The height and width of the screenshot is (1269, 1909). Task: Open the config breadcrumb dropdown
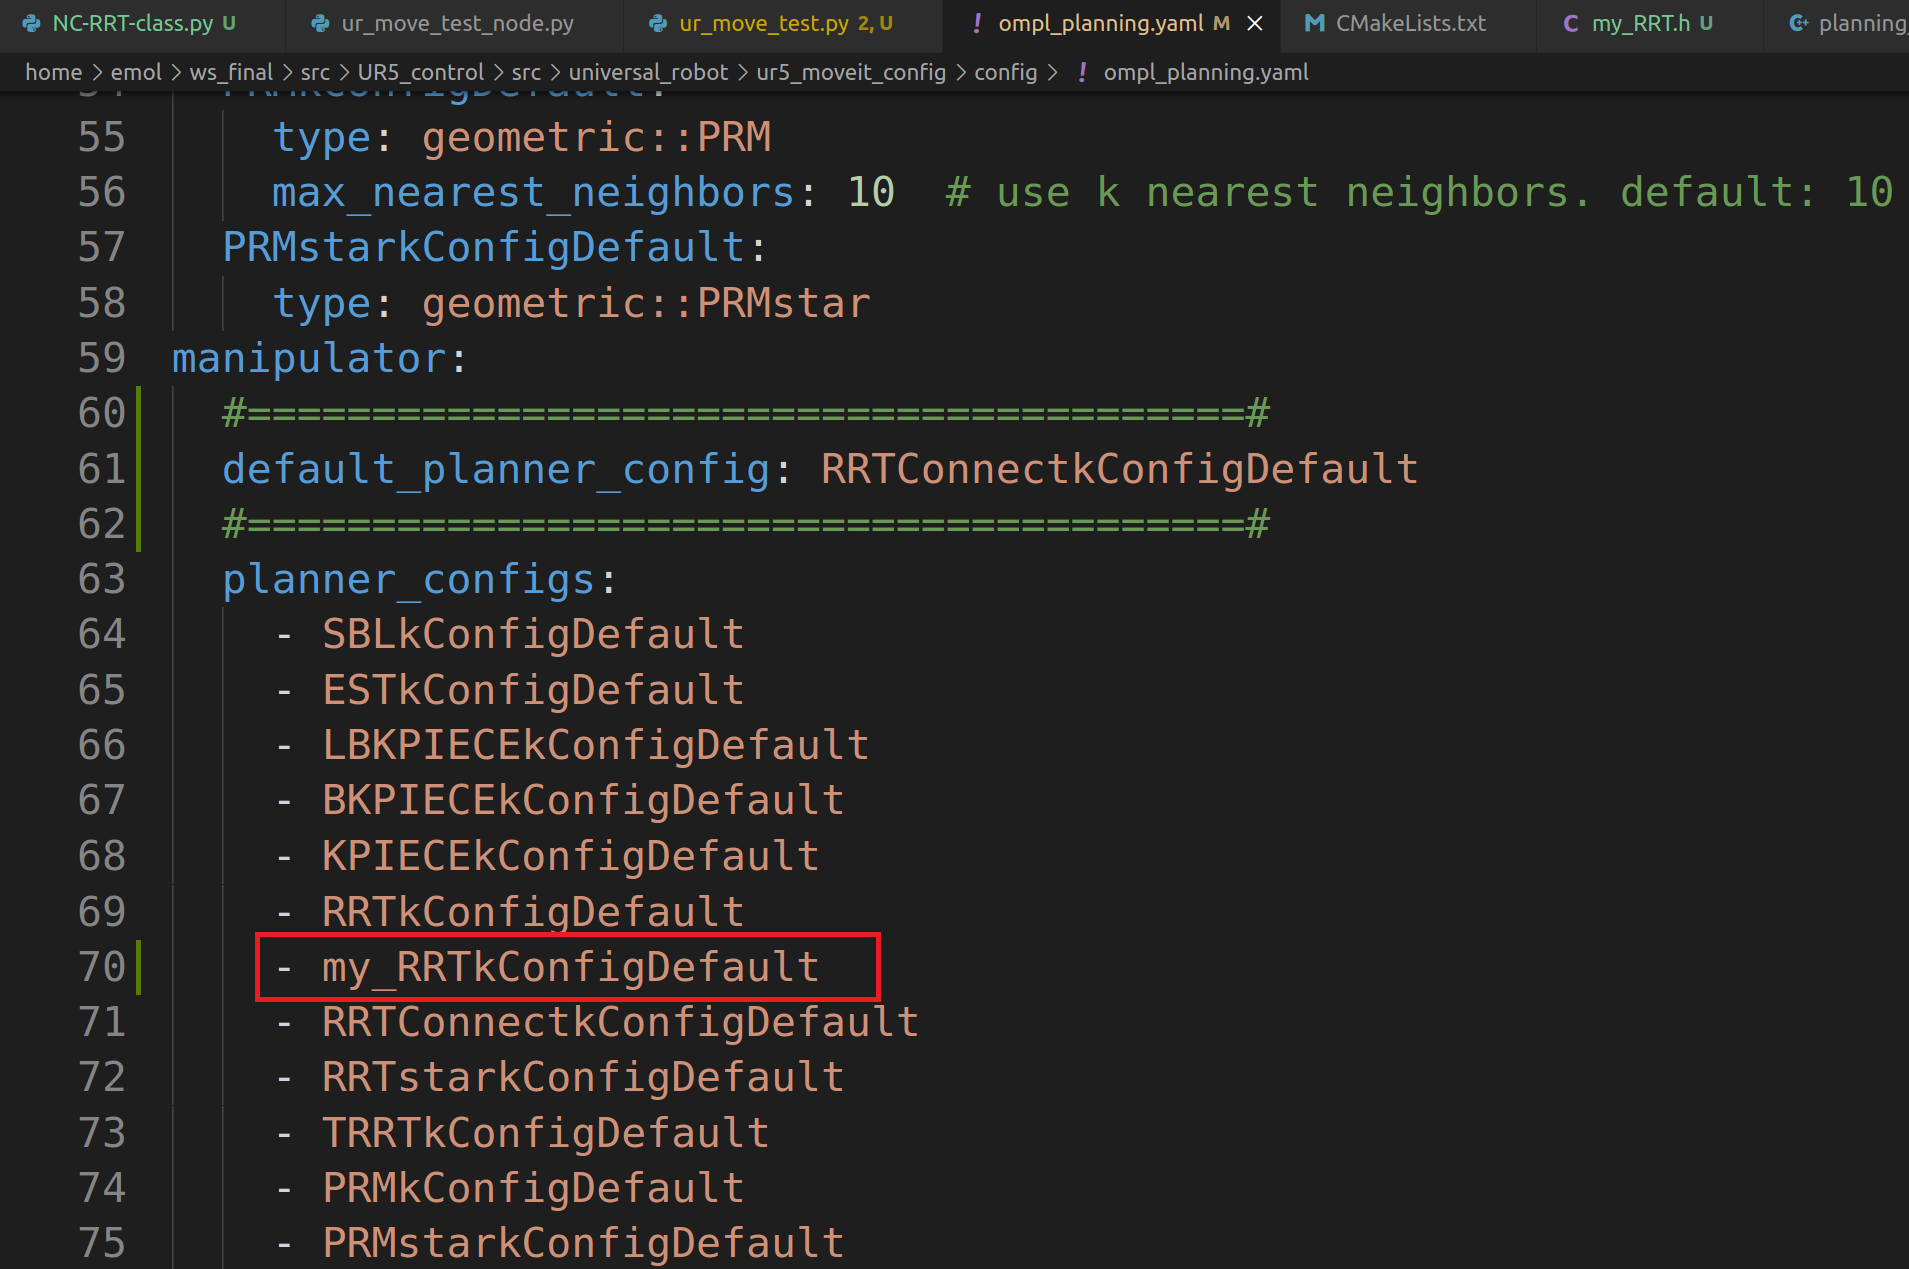pyautogui.click(x=1007, y=71)
